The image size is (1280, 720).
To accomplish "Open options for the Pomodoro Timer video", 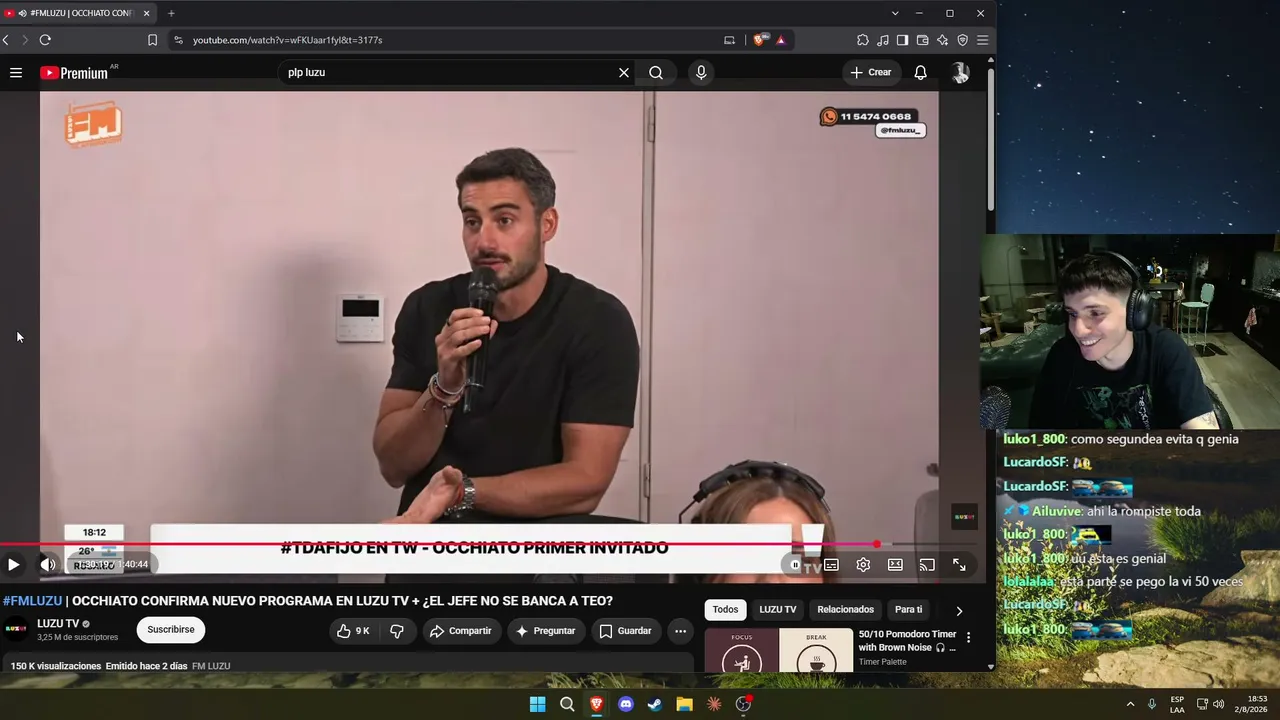I will pos(968,638).
